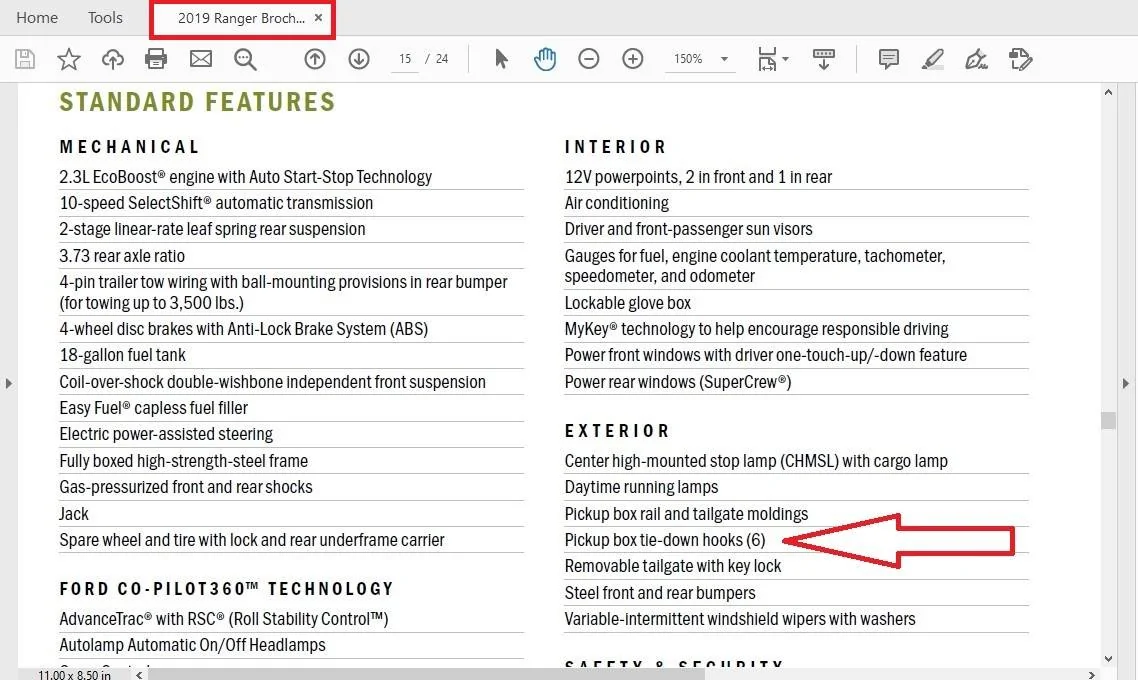Viewport: 1138px width, 680px height.
Task: Click 'Lockable glove box' line
Action: tap(628, 303)
